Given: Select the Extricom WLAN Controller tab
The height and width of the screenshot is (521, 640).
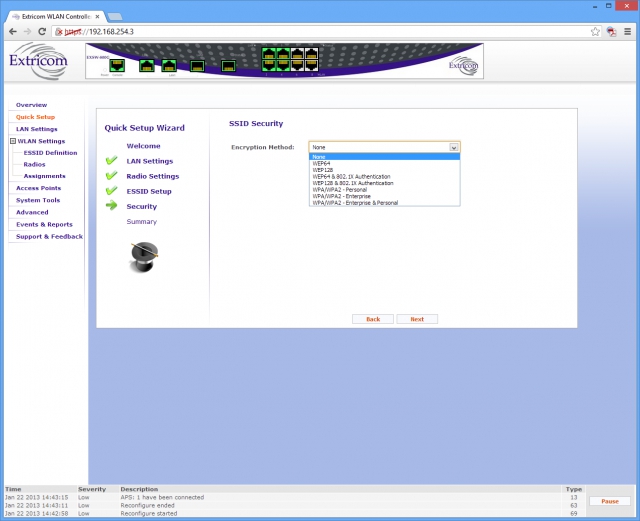Looking at the screenshot, I should point(56,17).
